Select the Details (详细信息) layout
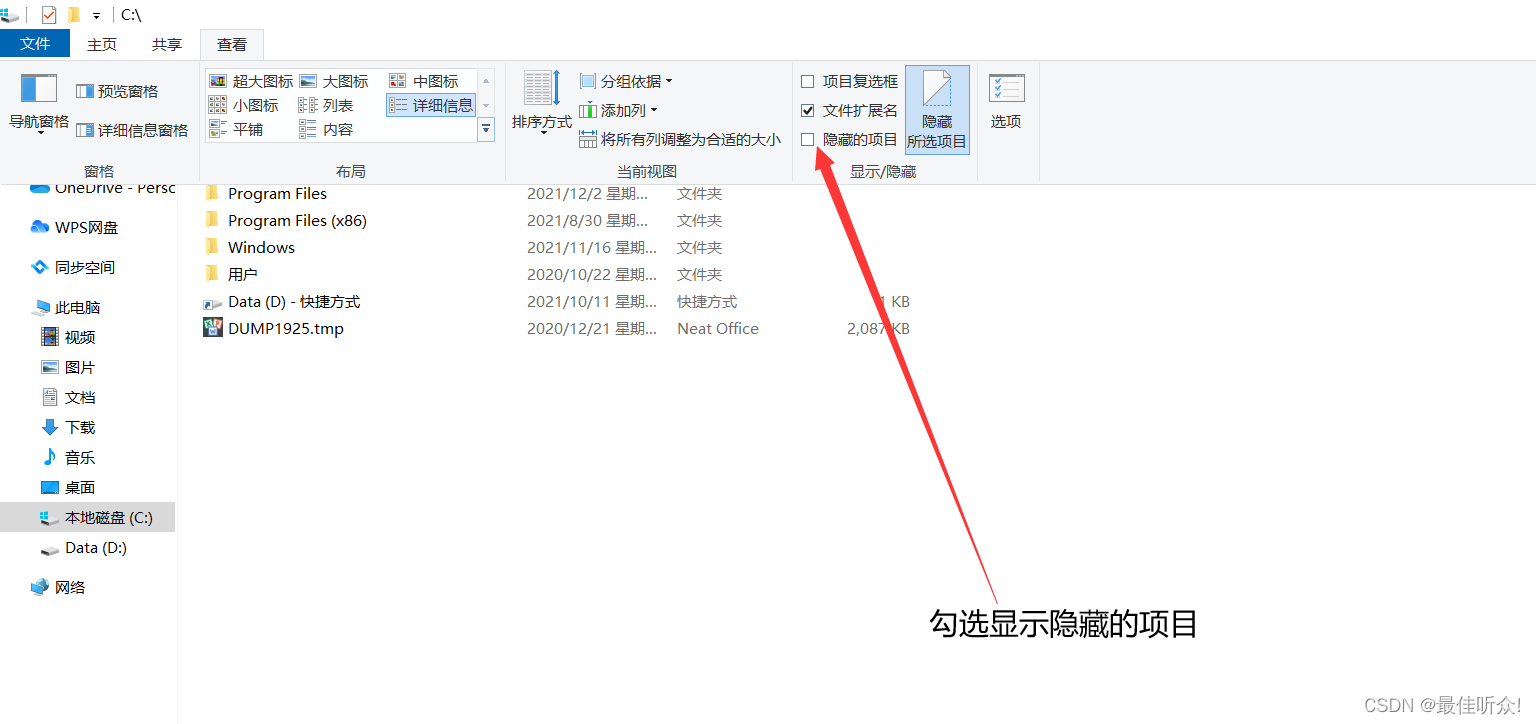Viewport: 1536px width, 724px height. 431,105
